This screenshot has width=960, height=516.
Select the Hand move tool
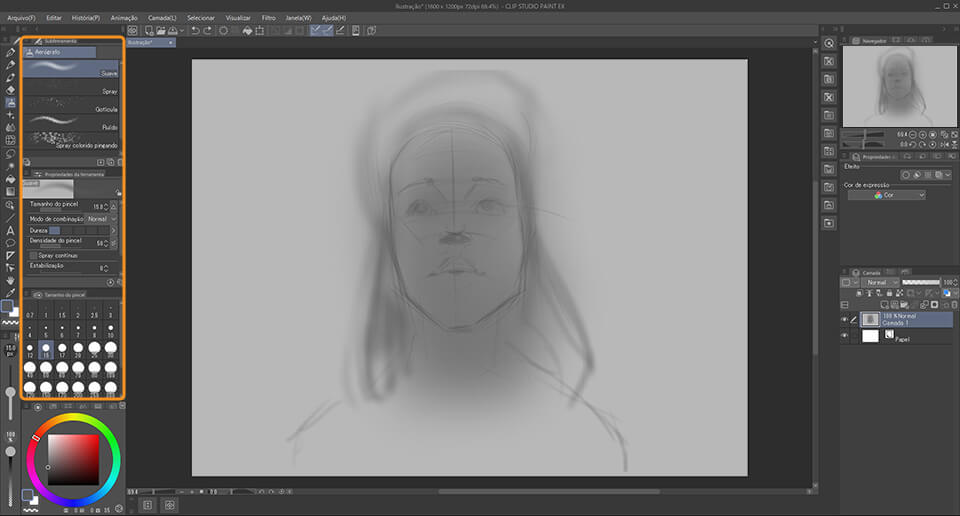coord(10,281)
